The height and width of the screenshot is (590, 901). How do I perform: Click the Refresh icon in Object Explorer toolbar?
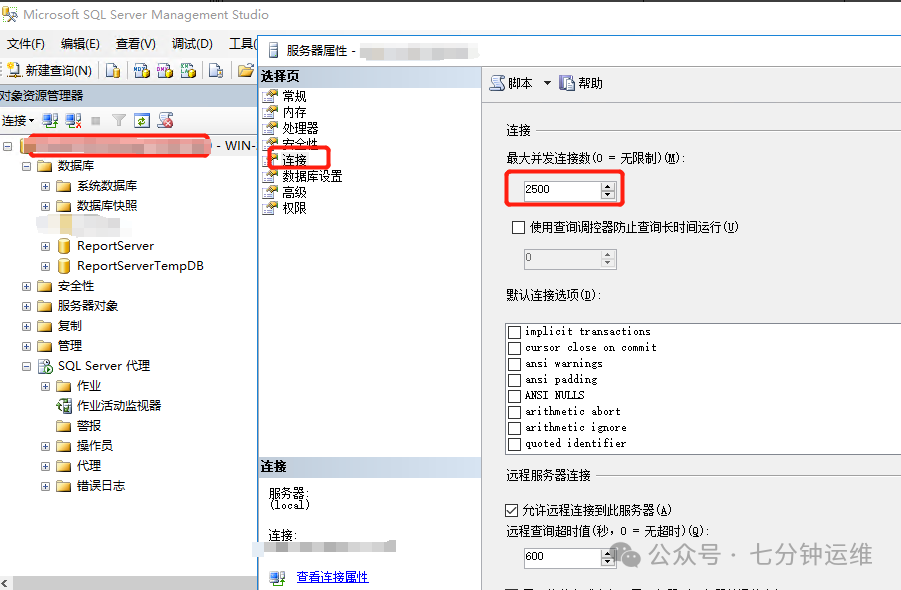(x=142, y=120)
